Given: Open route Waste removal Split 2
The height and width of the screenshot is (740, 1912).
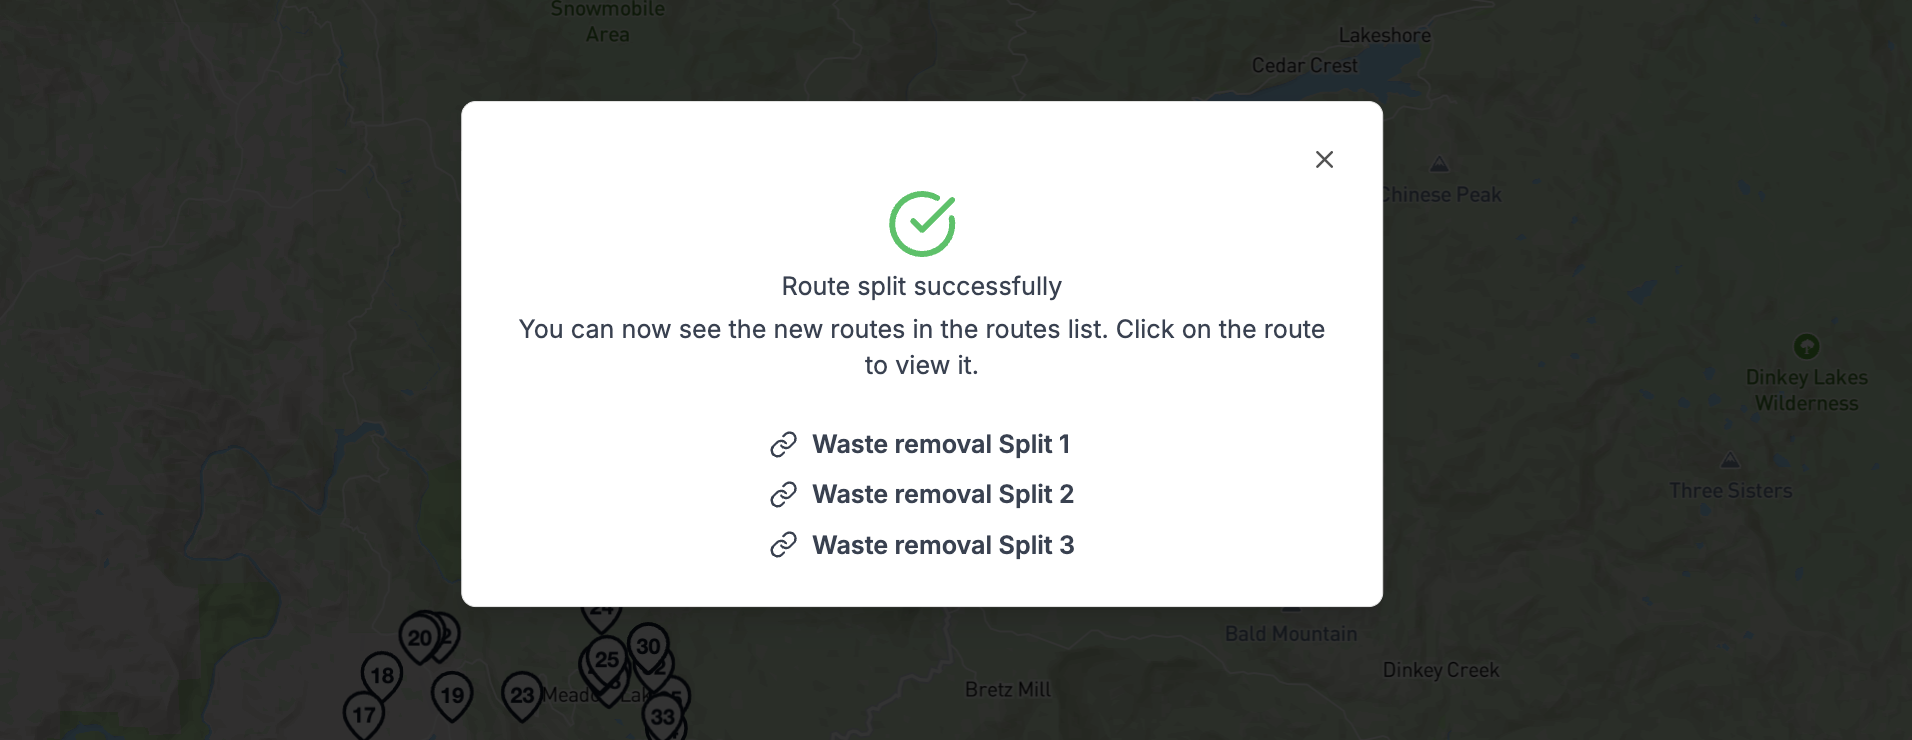Looking at the screenshot, I should [x=943, y=494].
